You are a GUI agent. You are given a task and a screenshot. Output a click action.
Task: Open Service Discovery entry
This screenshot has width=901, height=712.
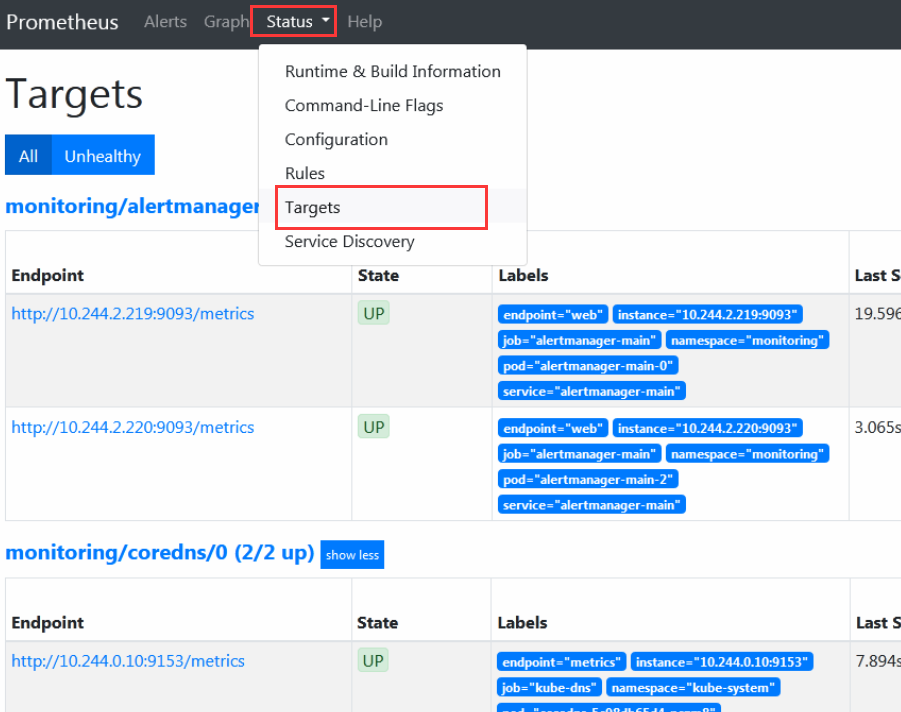392,241
